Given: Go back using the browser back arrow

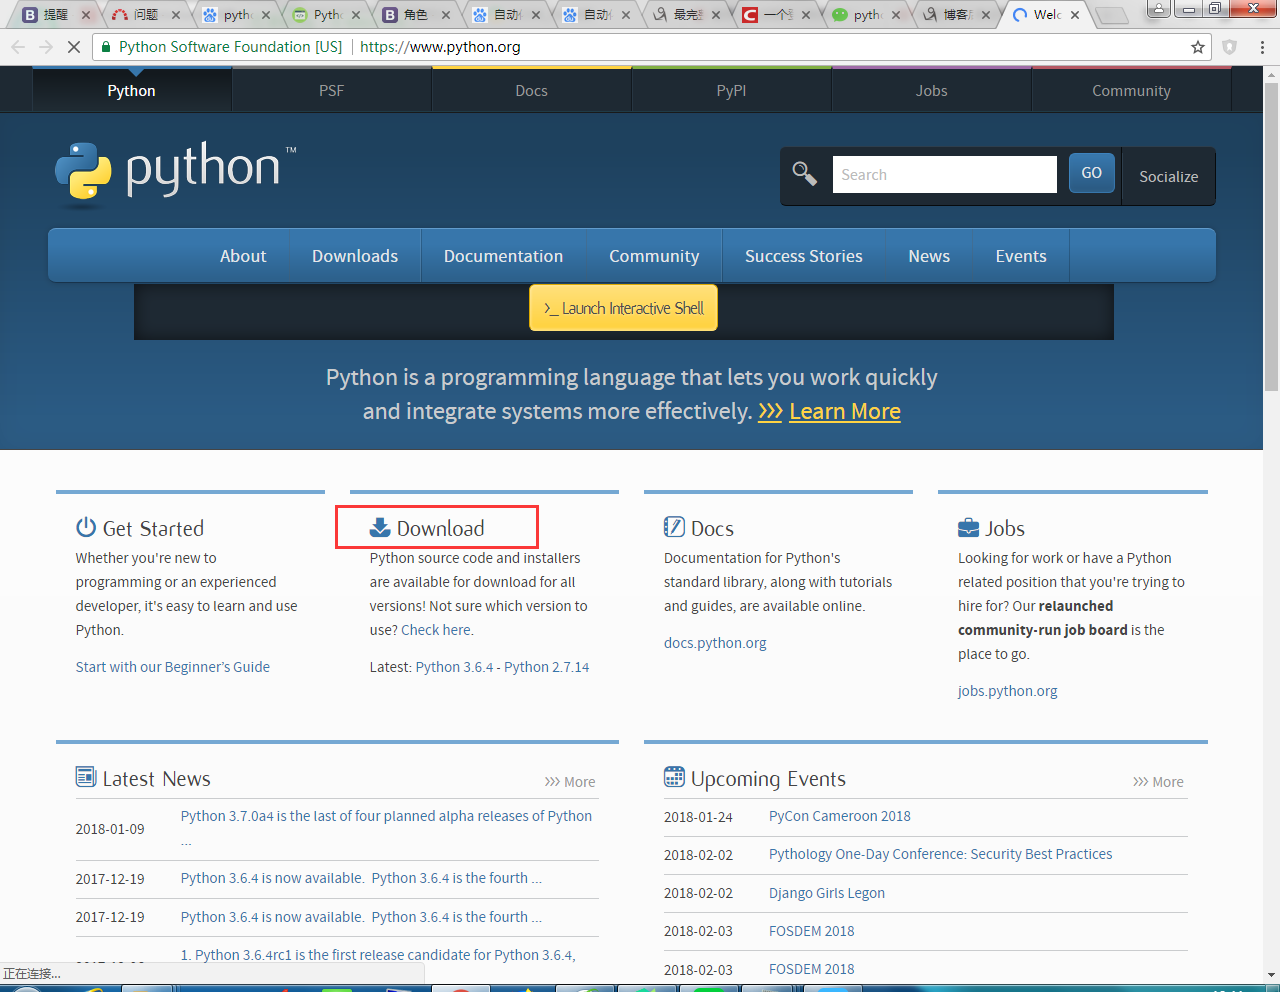Looking at the screenshot, I should tap(18, 47).
